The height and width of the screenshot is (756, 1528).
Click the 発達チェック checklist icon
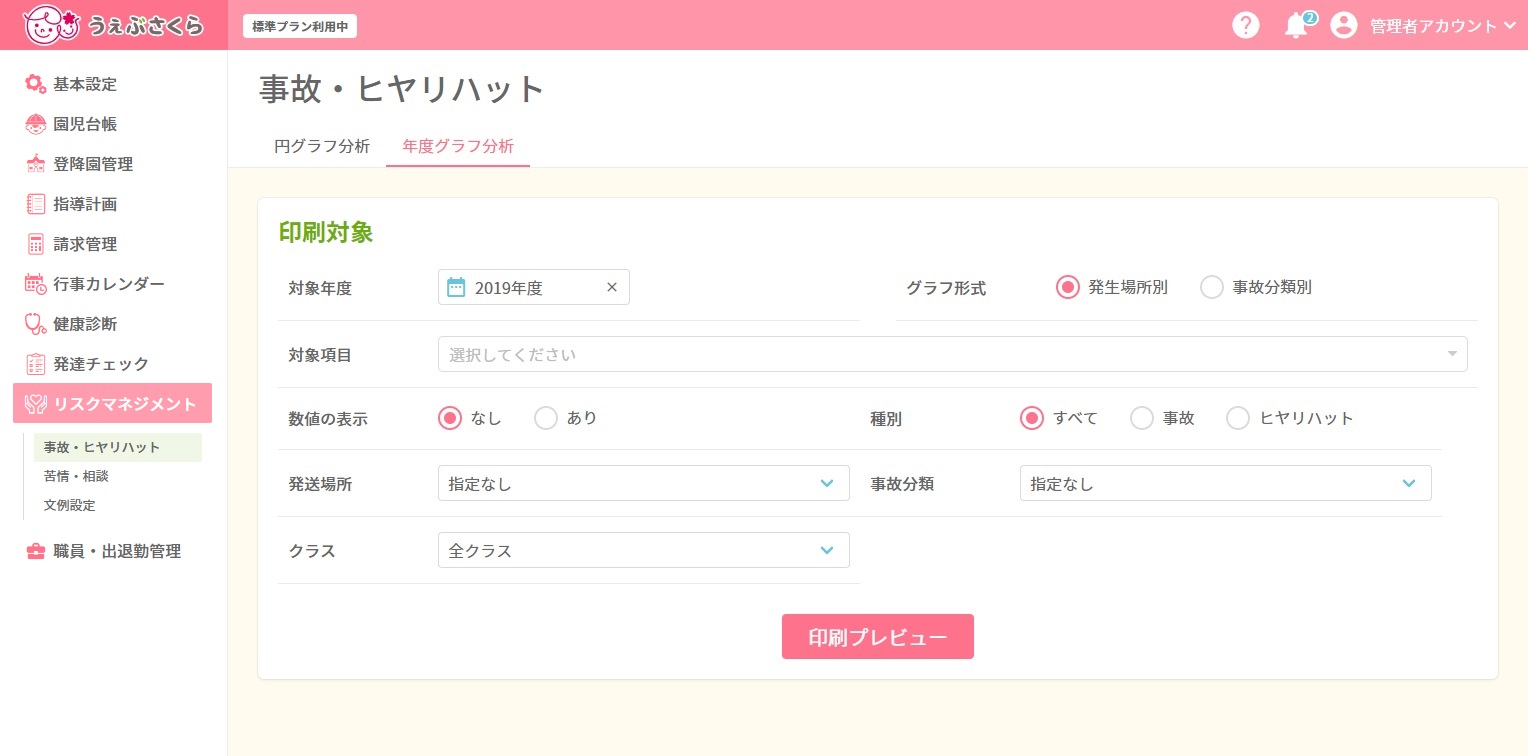pyautogui.click(x=36, y=364)
